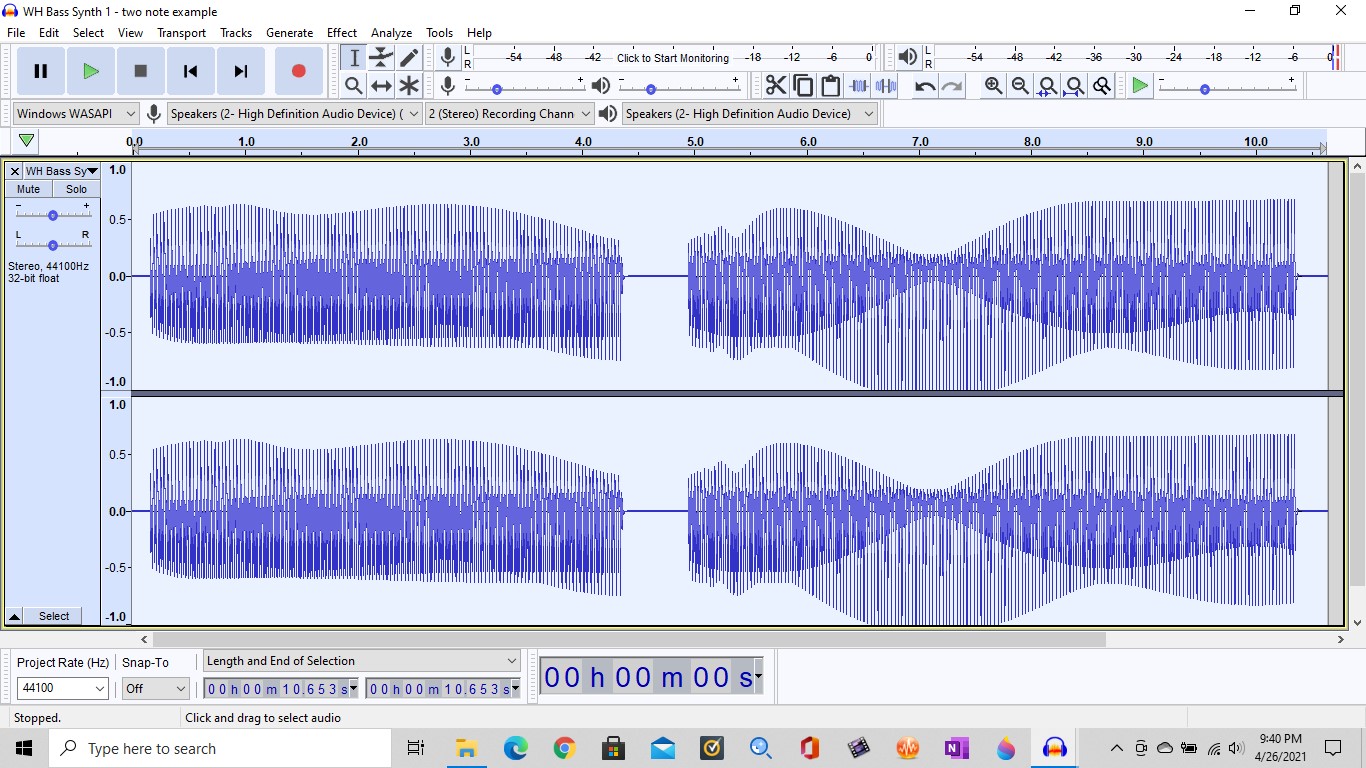
Task: Click the track Select button
Action: [x=54, y=616]
